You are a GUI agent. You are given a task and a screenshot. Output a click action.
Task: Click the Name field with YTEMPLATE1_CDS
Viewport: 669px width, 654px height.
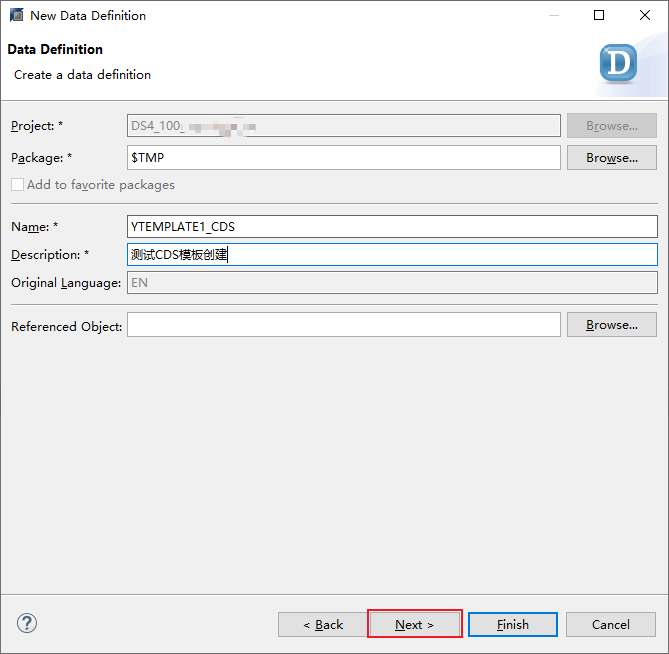[391, 227]
